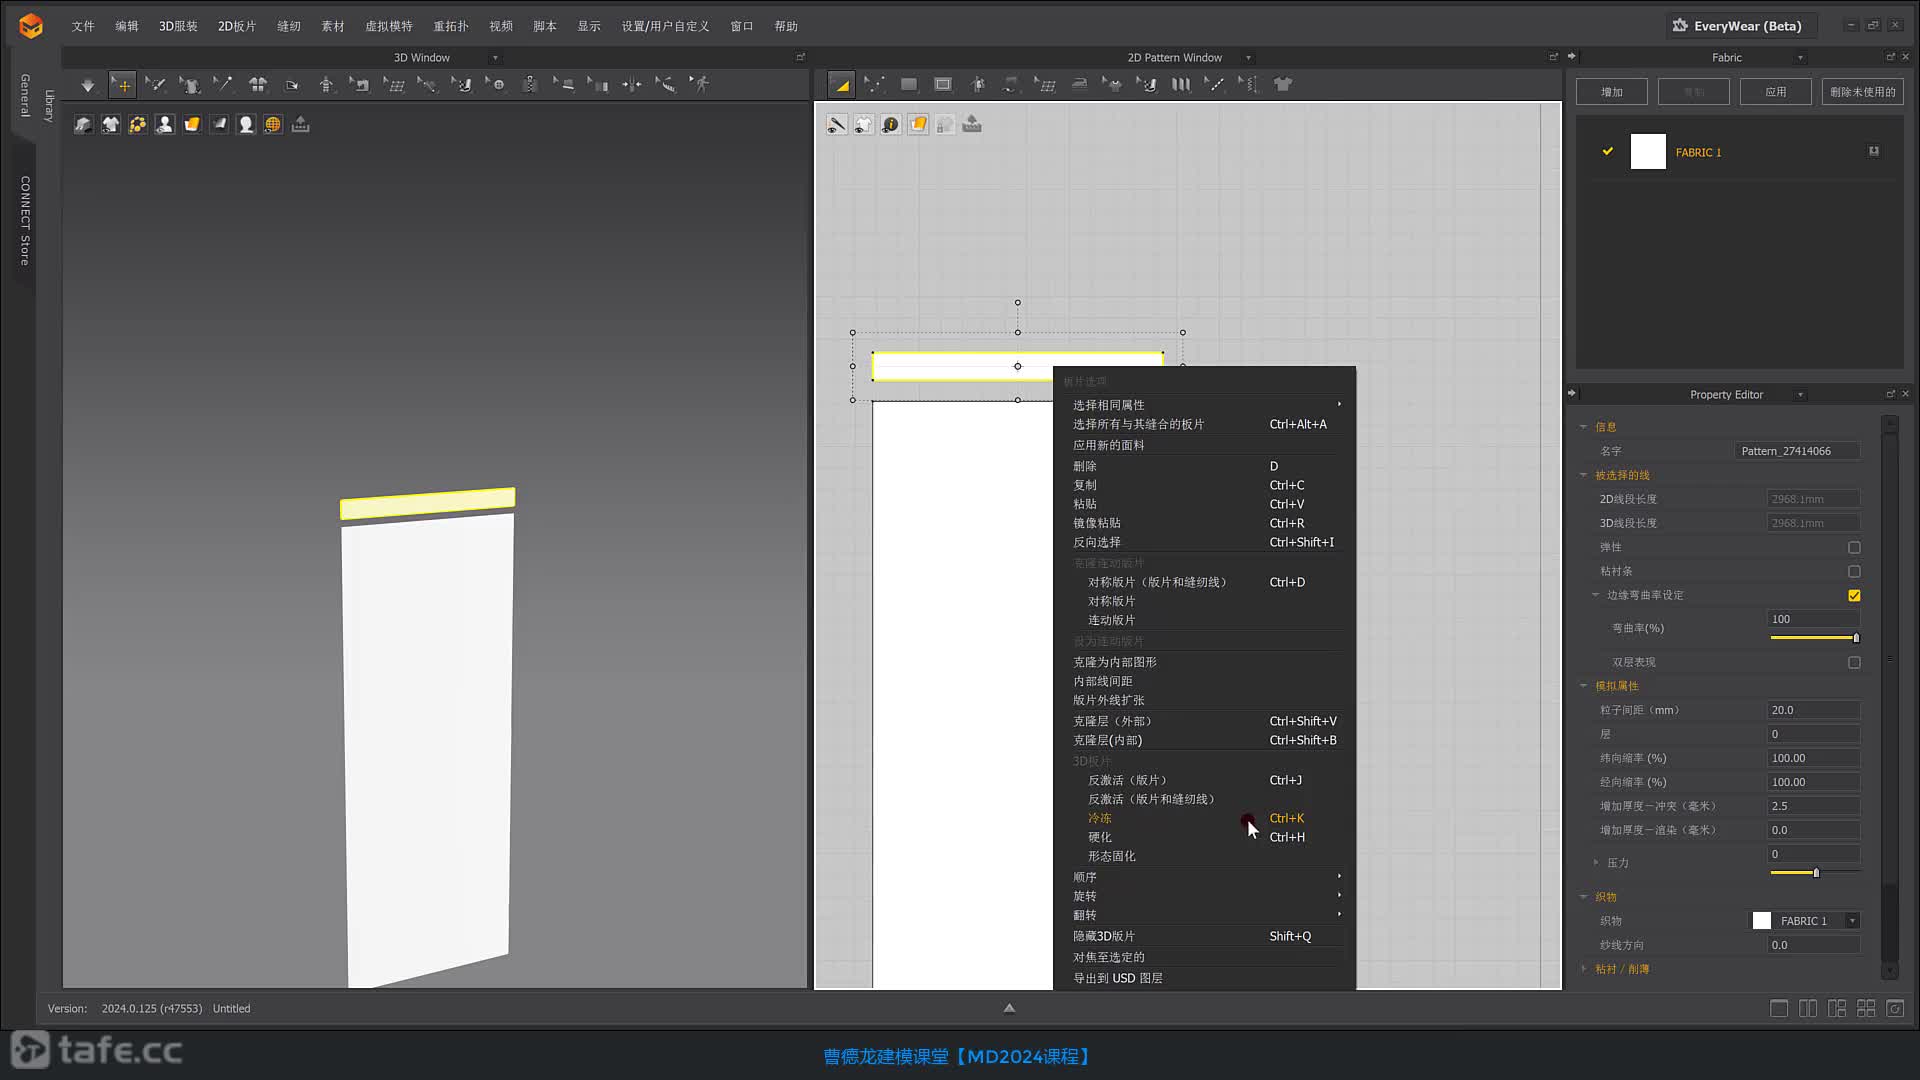Select the button tool in 3D toolbar
Image resolution: width=1920 pixels, height=1080 pixels.
[496, 85]
